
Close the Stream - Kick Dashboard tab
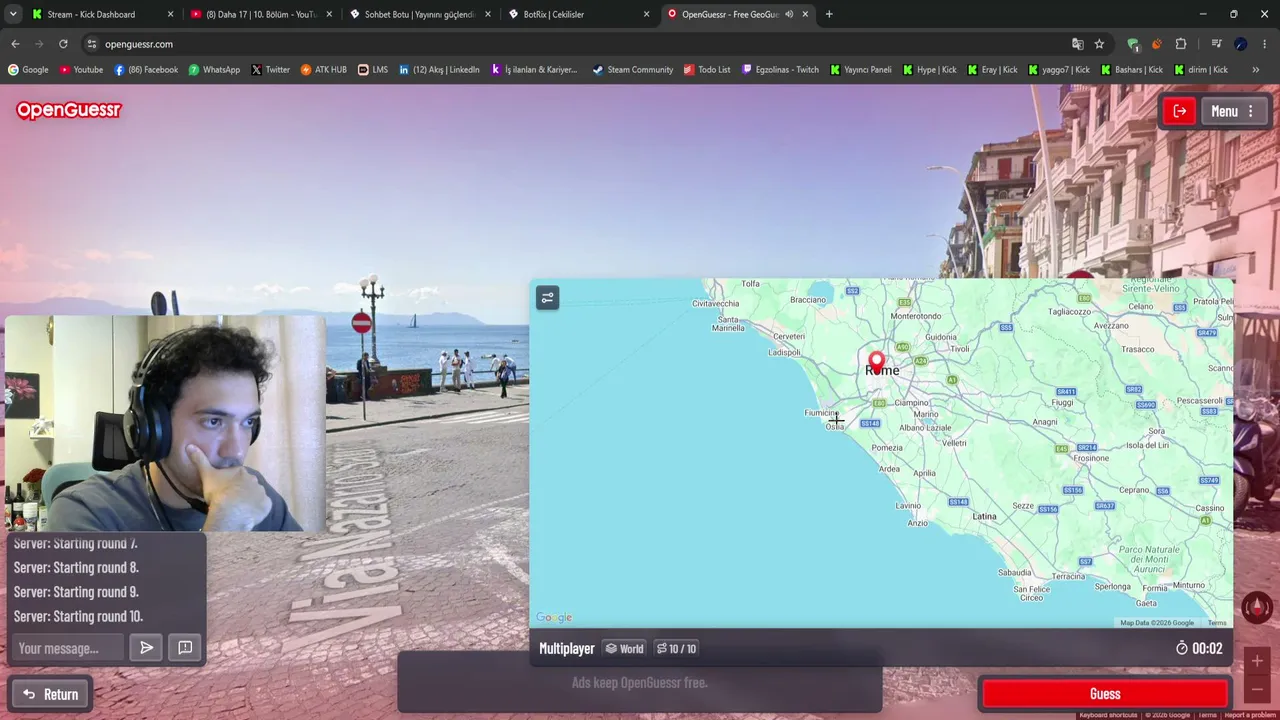point(170,14)
